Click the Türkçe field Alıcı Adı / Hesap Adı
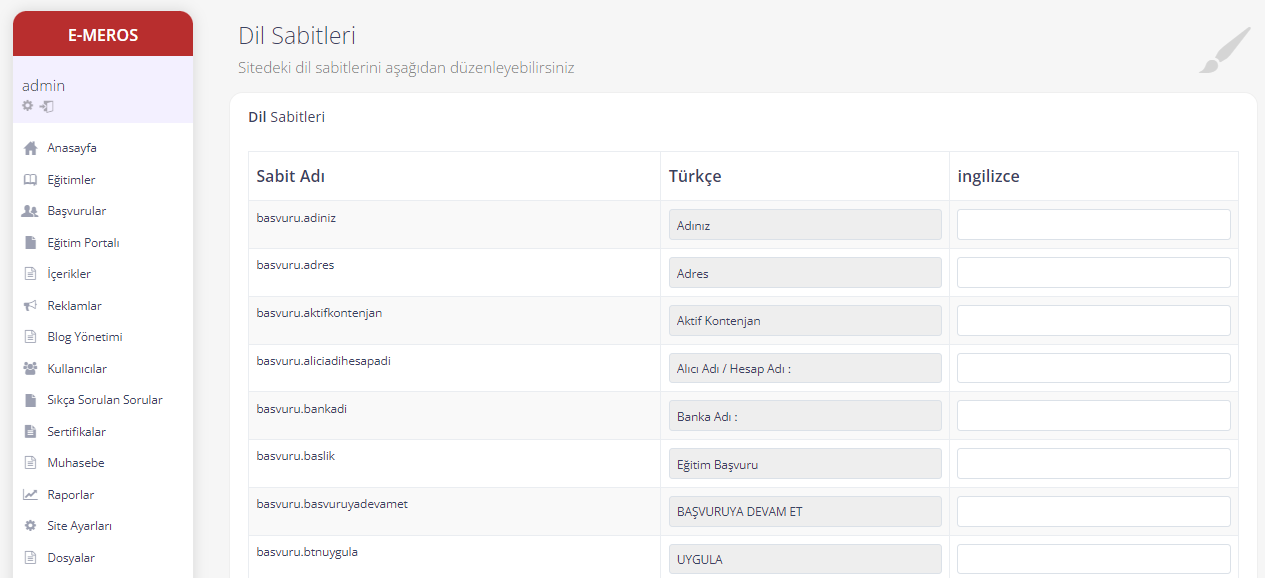 click(805, 368)
